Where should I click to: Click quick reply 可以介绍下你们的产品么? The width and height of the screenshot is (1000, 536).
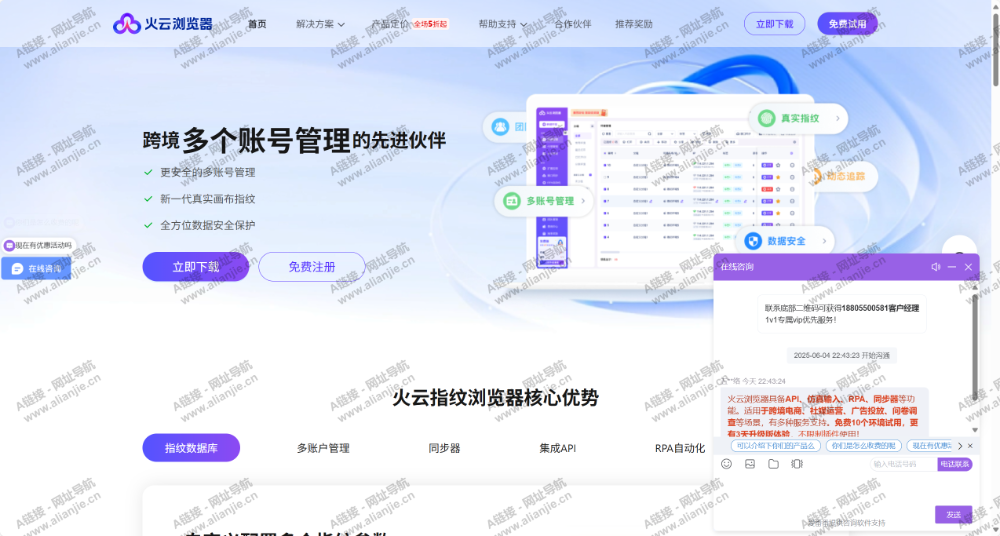point(775,446)
